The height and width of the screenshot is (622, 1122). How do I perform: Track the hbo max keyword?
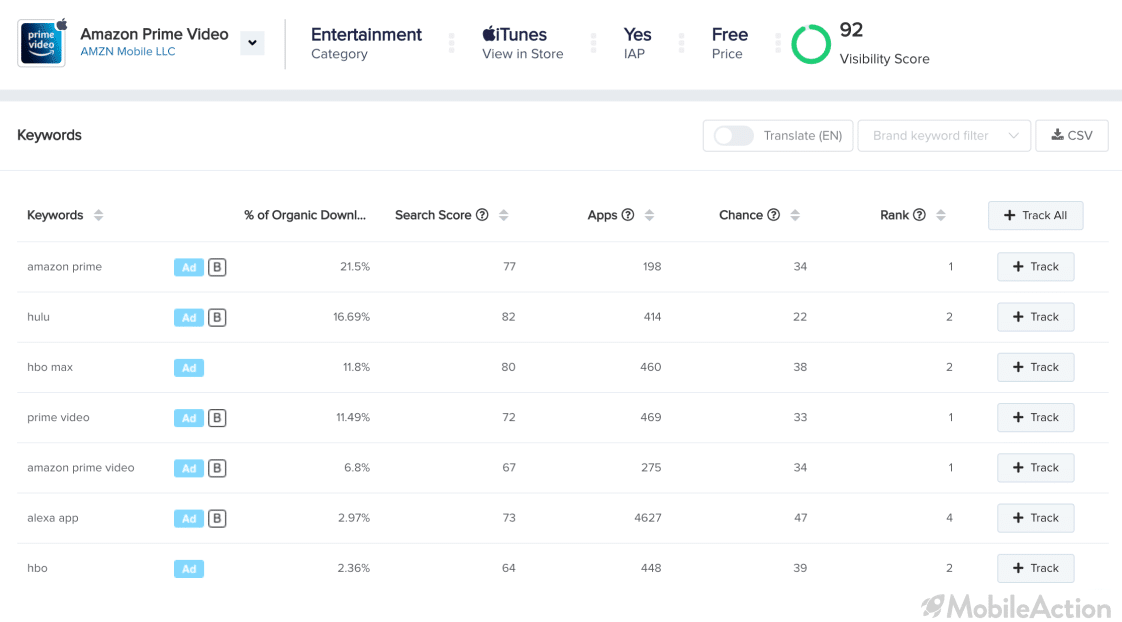click(x=1035, y=367)
